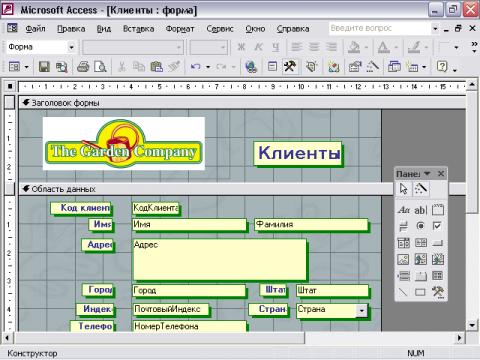Image resolution: width=480 pixels, height=360 pixels.
Task: Select the Rectangle tool in toolbox
Action: [420, 292]
